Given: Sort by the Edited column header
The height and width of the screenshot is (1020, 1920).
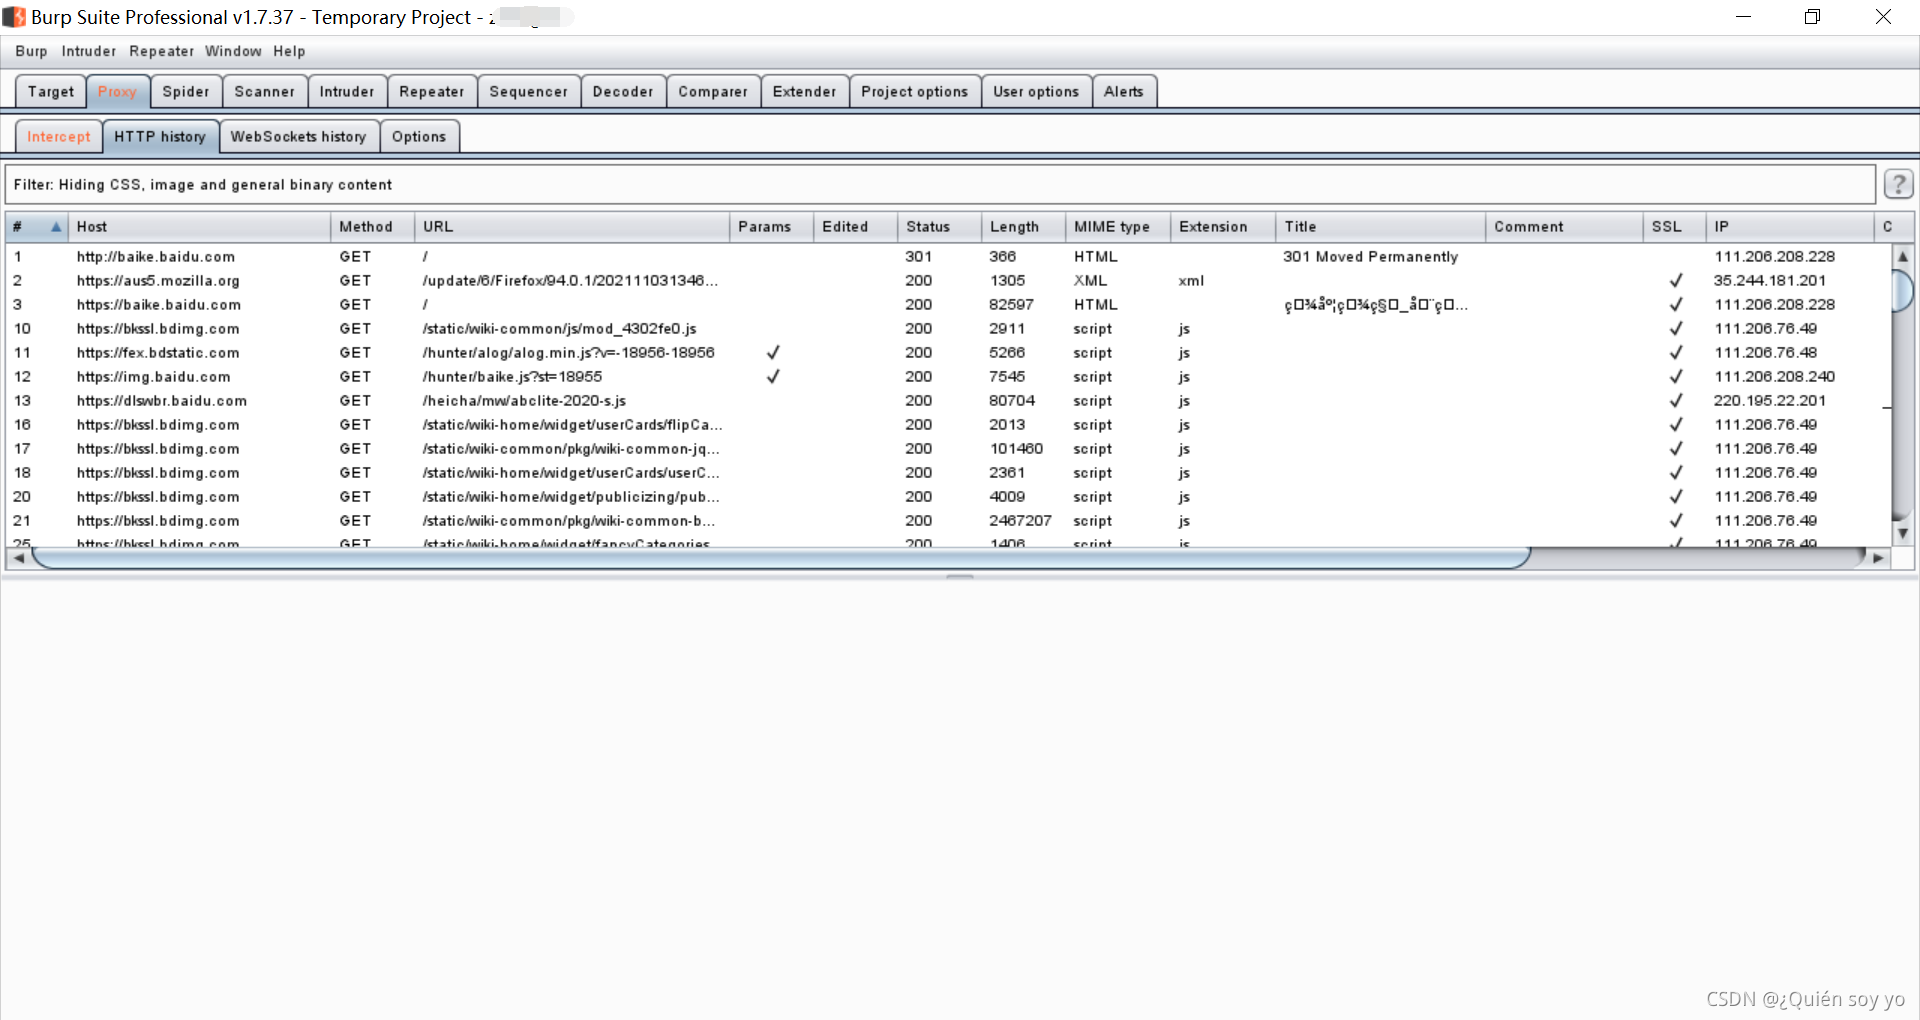Looking at the screenshot, I should coord(855,227).
